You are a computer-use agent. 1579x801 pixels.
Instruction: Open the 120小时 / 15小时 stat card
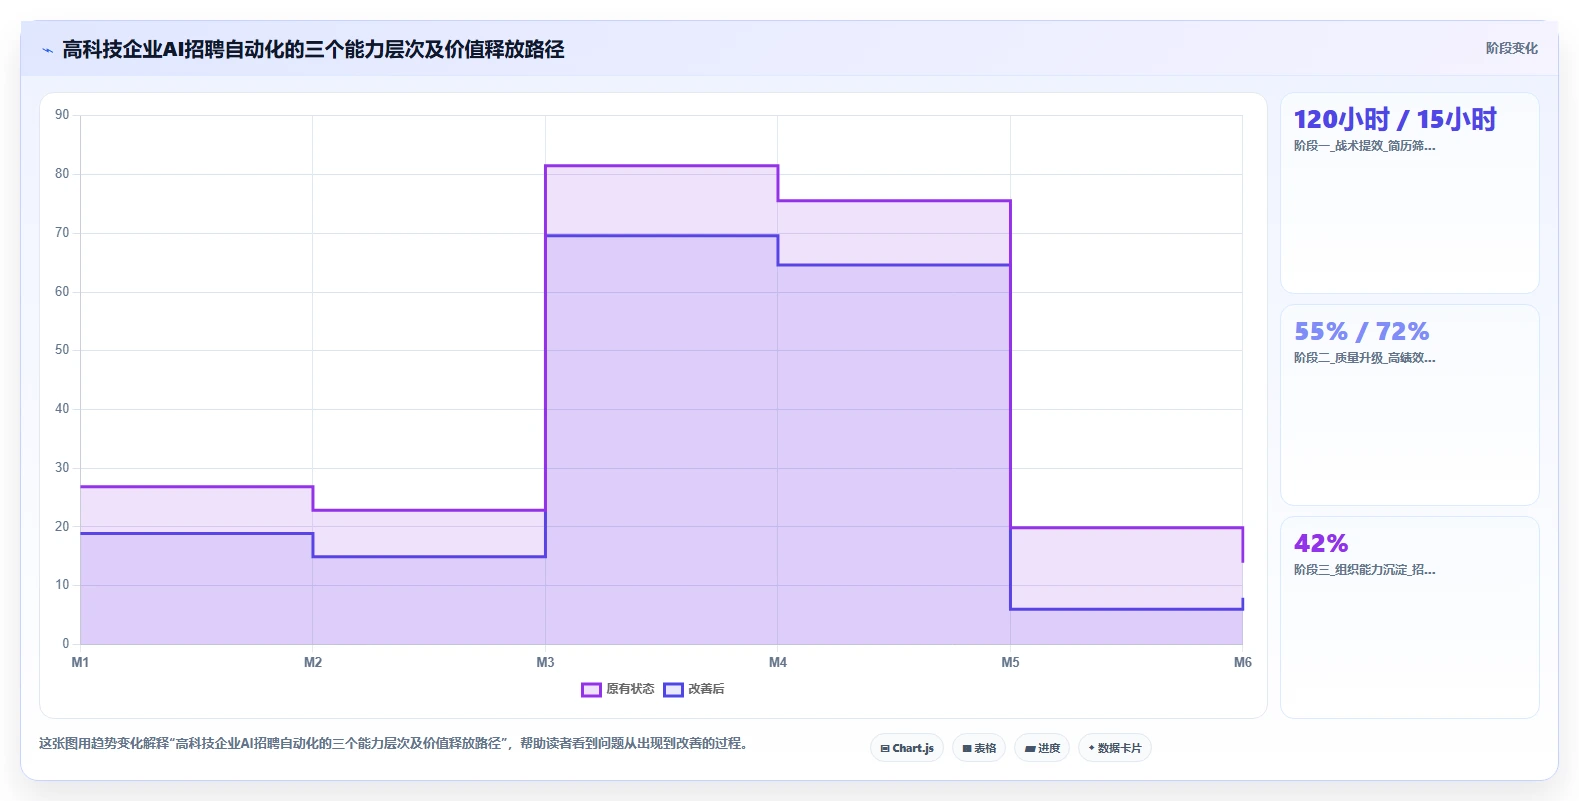1409,193
